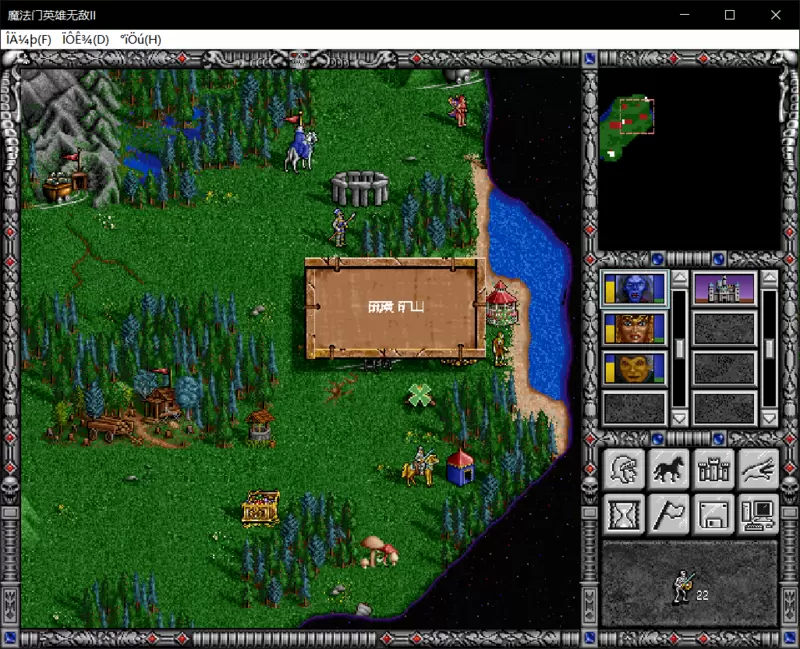Viewport: 800px width, 649px height.
Task: Click the pikeman guarding near the stonehenge
Action: pos(341,228)
